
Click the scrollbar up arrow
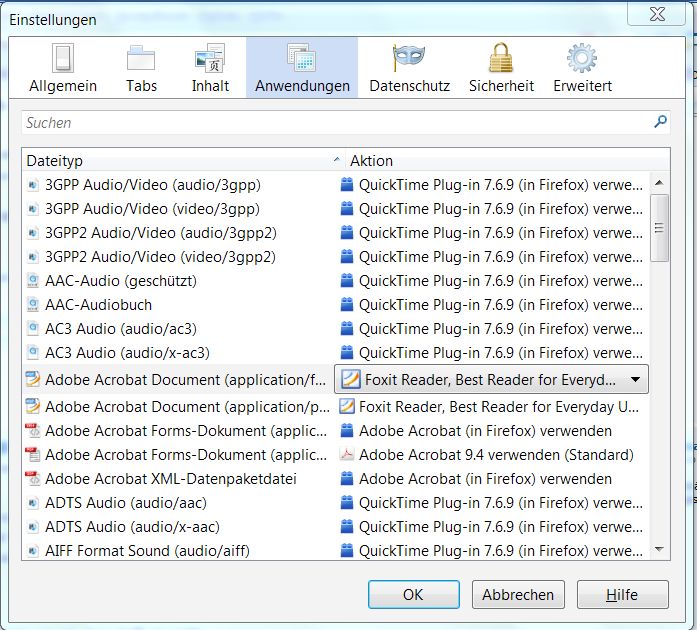coord(659,183)
